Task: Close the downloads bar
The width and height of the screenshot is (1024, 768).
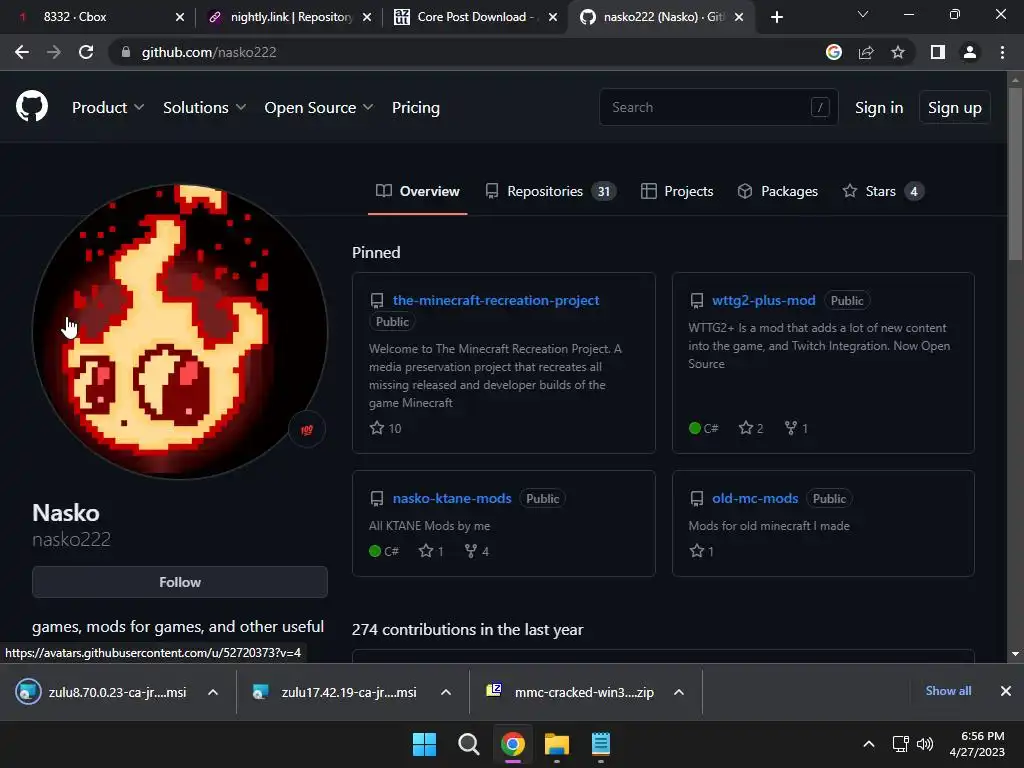Action: click(1006, 691)
